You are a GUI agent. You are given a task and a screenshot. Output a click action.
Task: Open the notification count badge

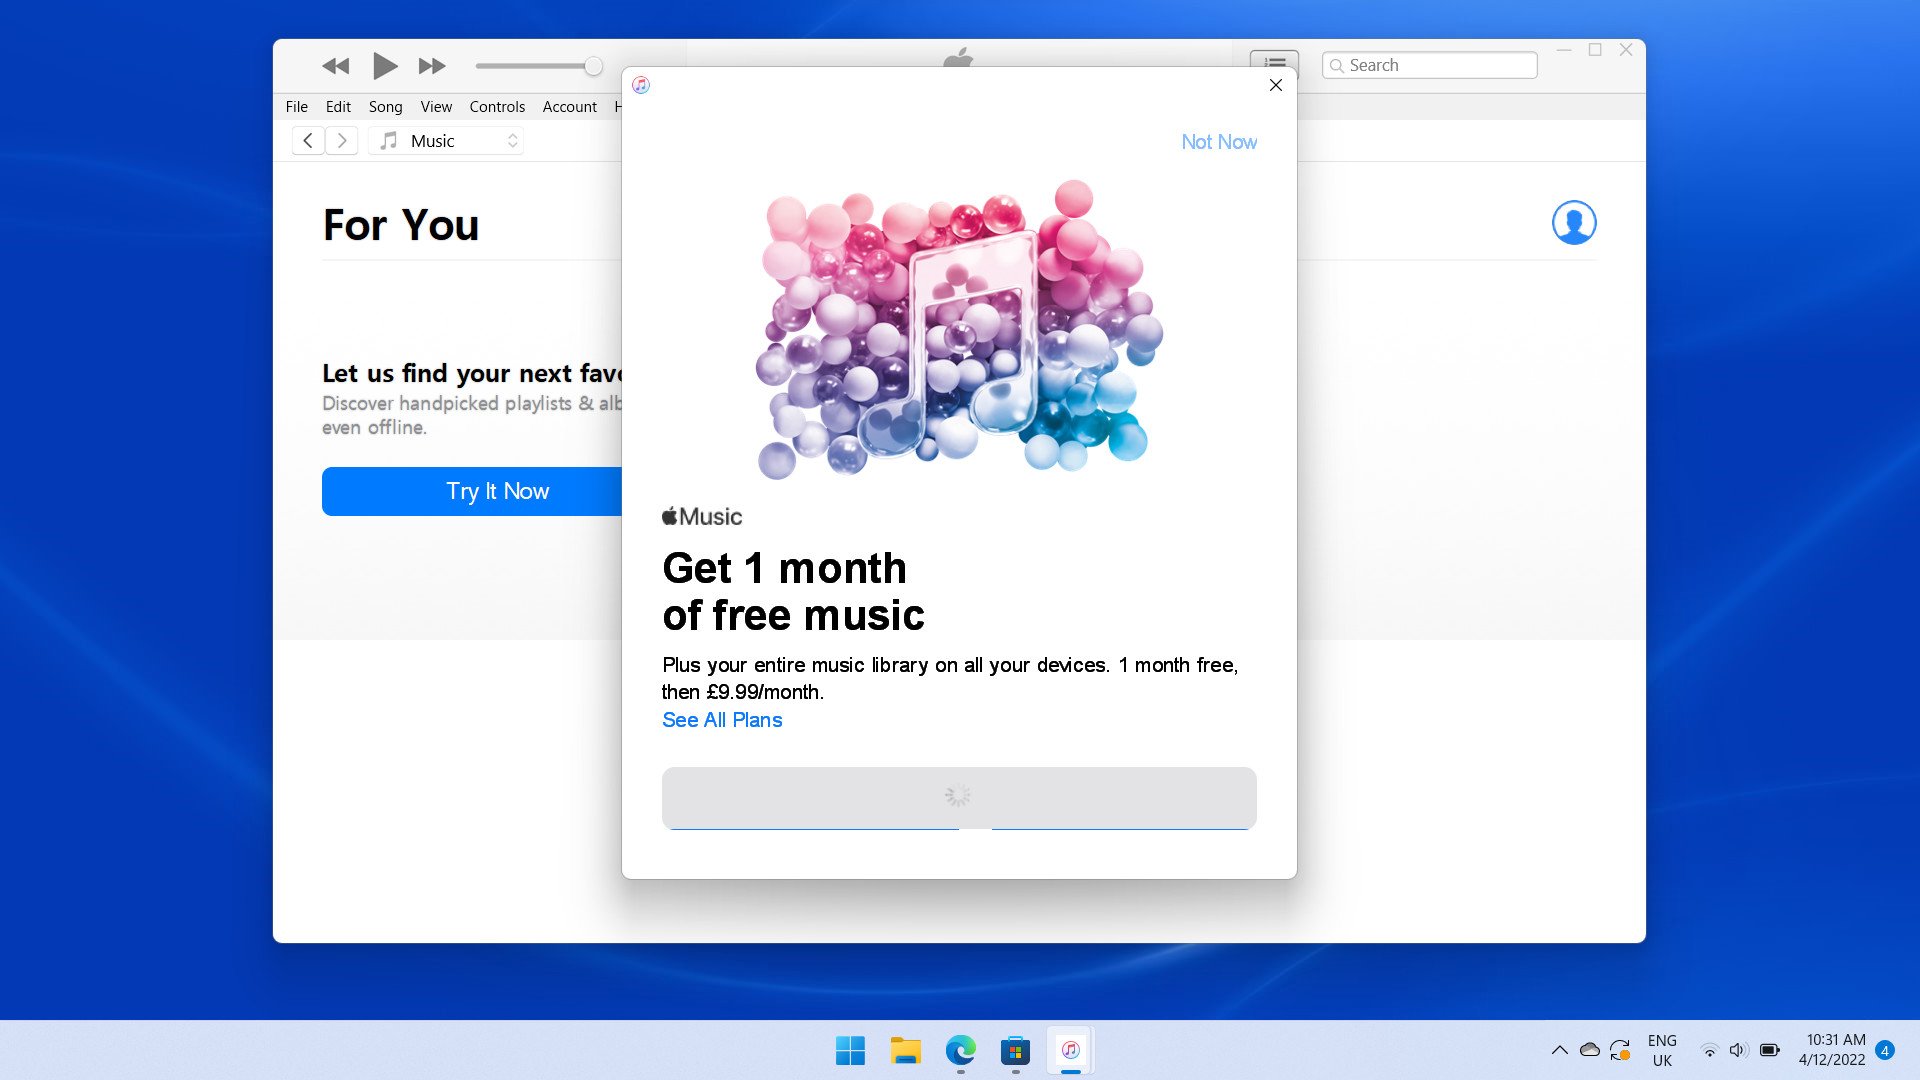1885,1050
